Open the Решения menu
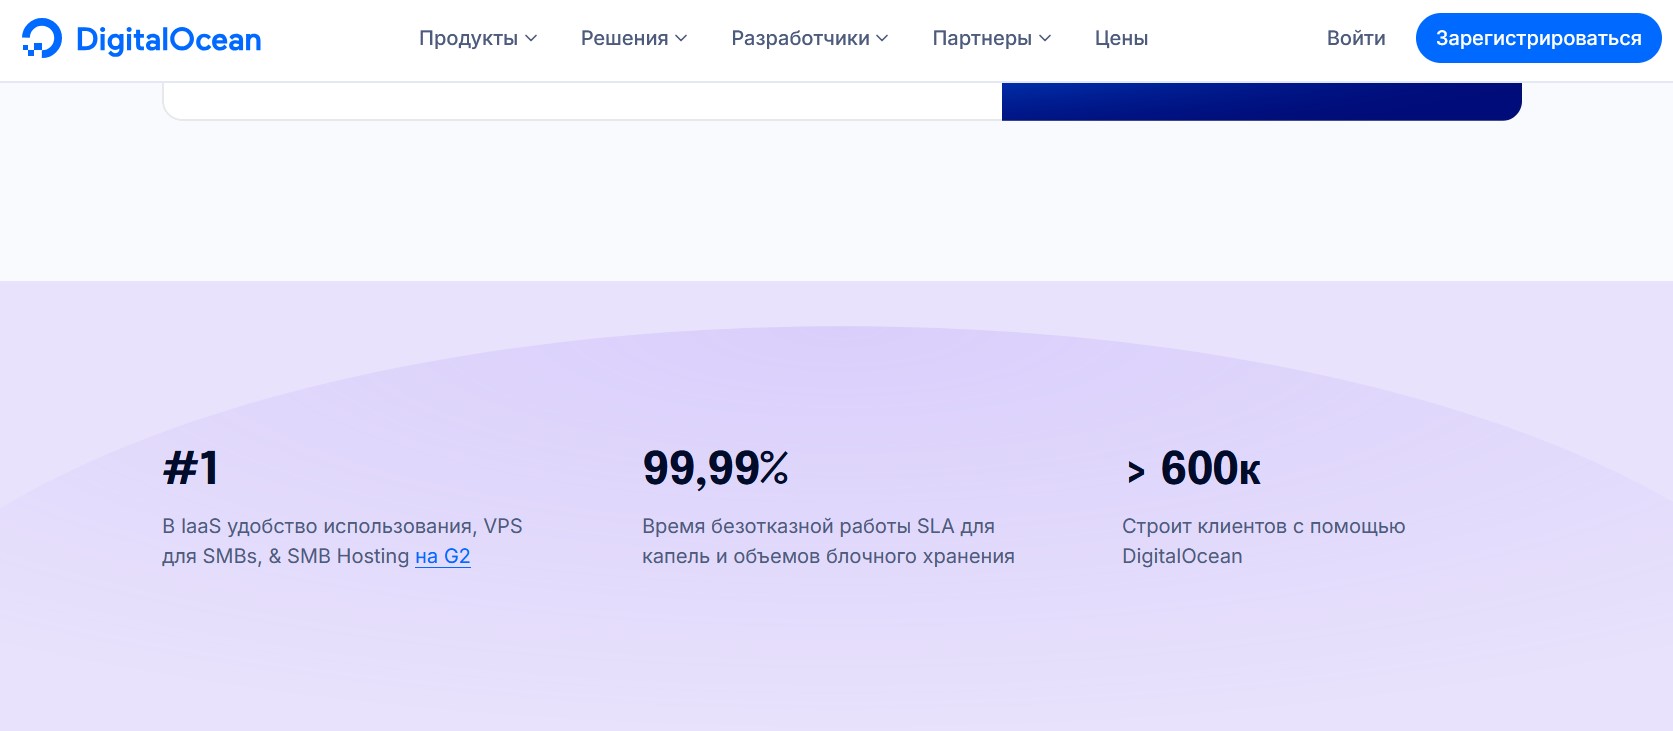 coord(634,38)
